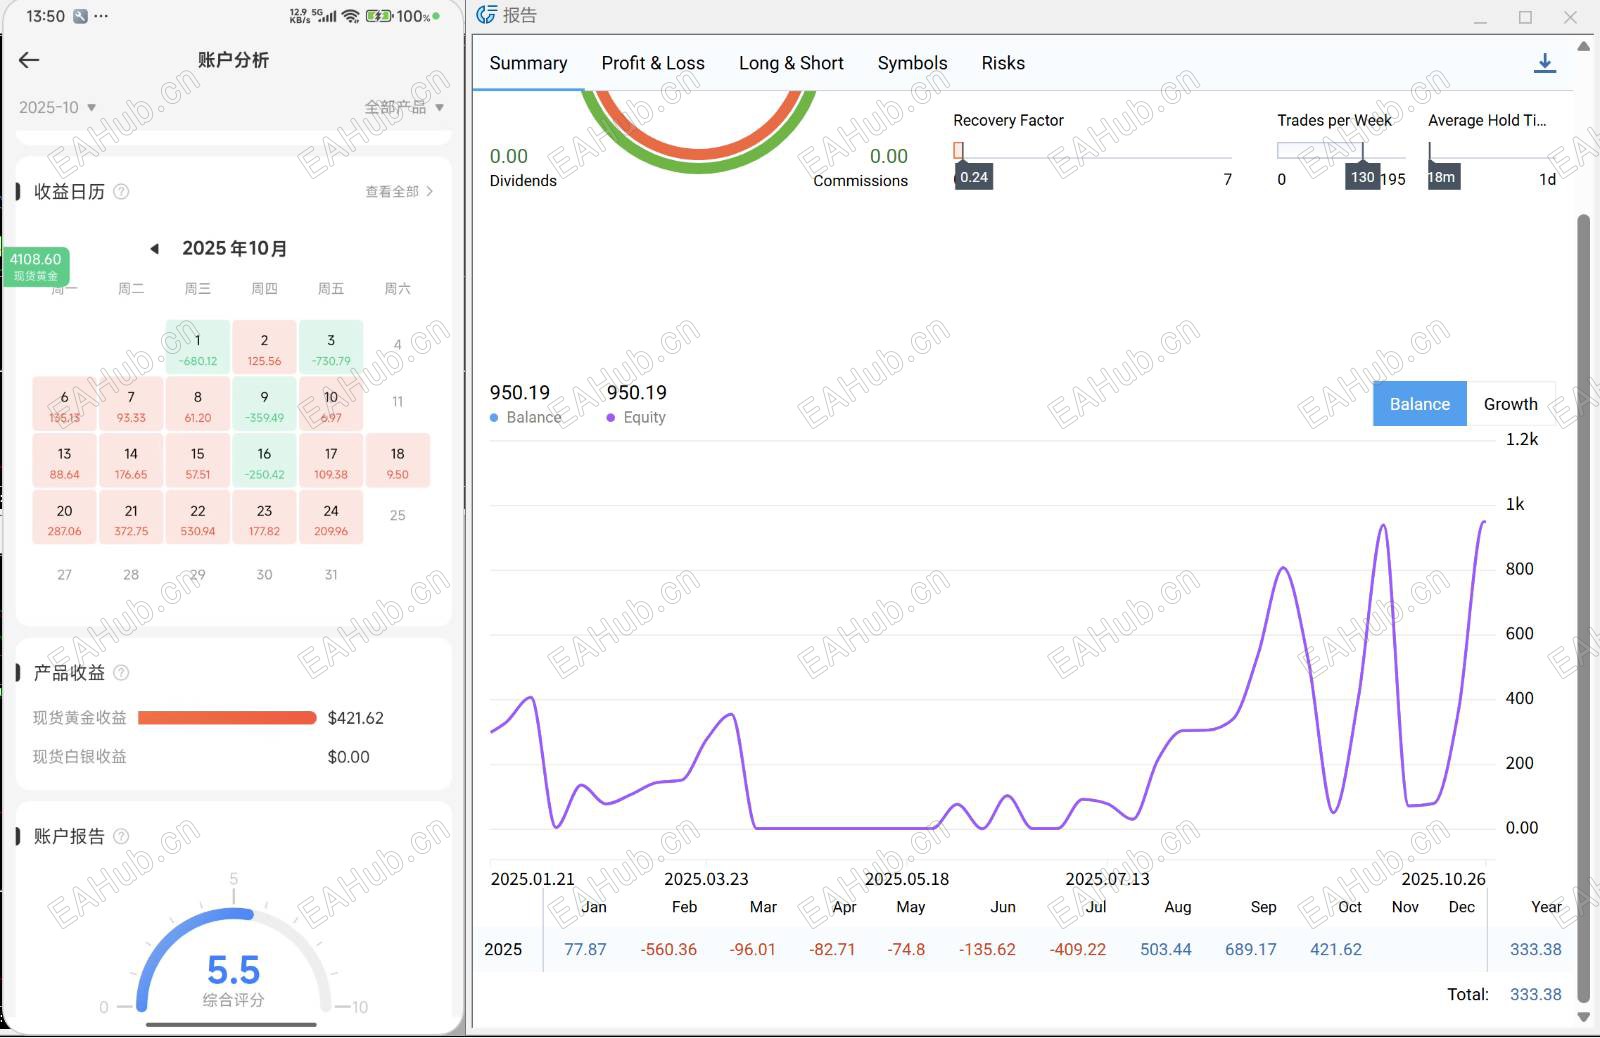Click the 0.00 Commissions value

(889, 156)
